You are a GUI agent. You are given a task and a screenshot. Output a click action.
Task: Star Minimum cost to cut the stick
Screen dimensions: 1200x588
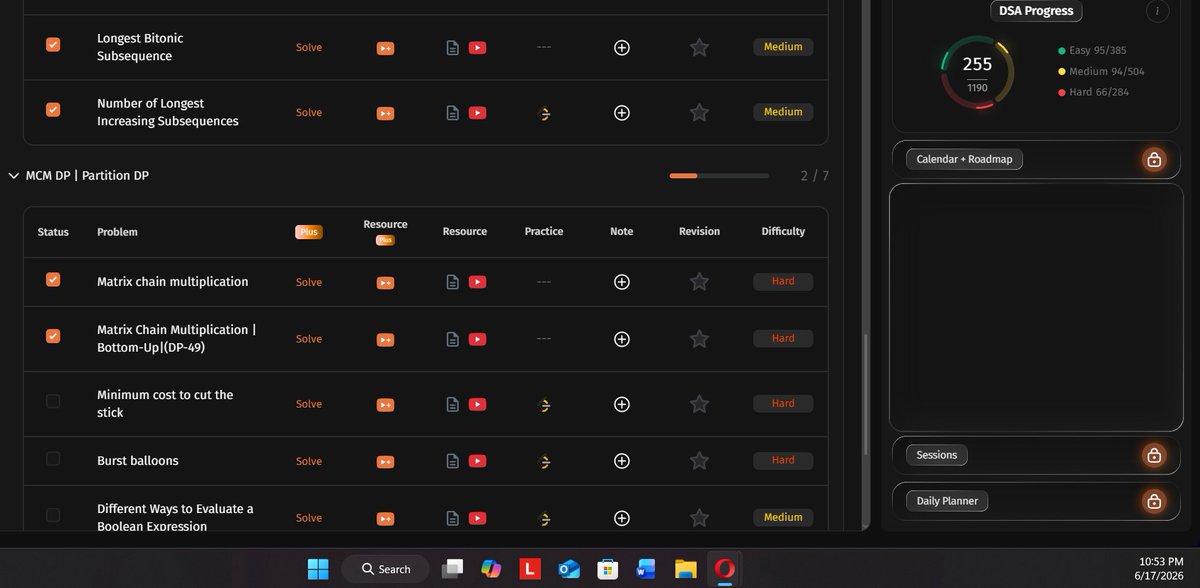point(699,404)
